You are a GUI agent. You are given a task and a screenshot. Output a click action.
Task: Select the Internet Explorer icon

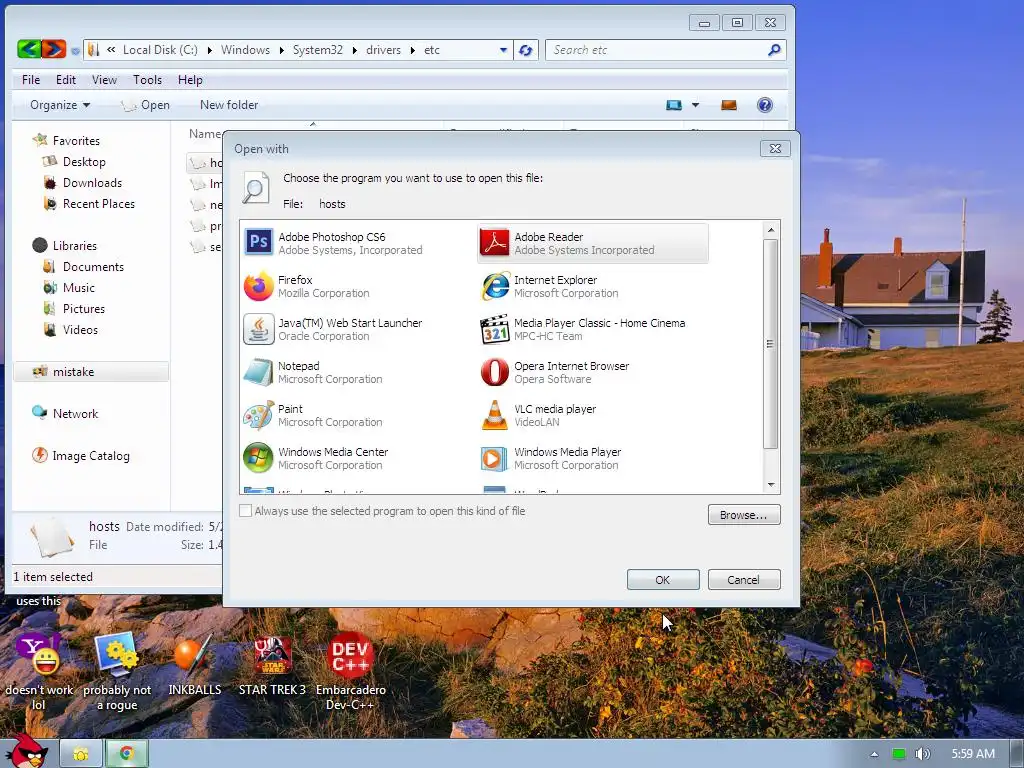pos(495,285)
